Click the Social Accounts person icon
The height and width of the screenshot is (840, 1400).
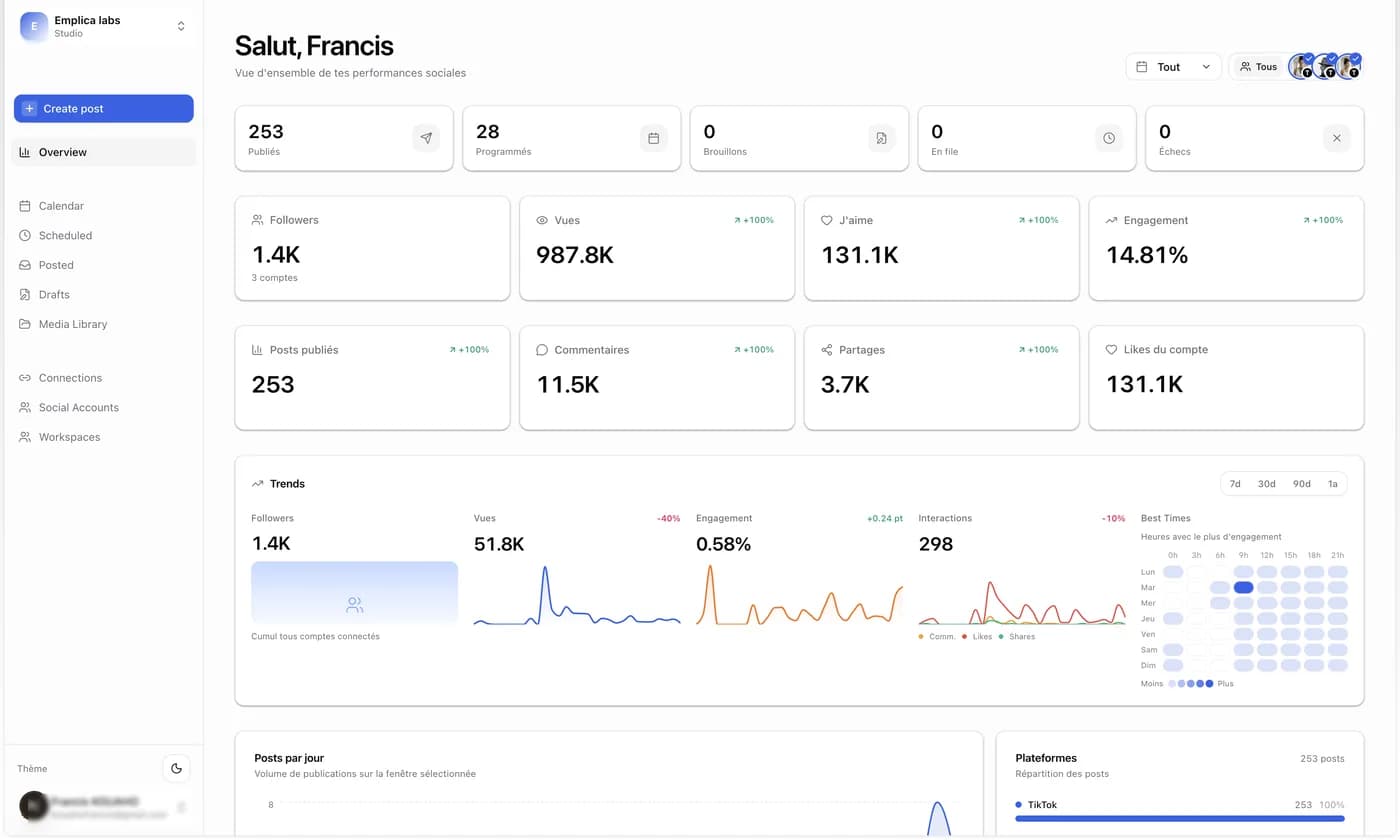tap(25, 408)
